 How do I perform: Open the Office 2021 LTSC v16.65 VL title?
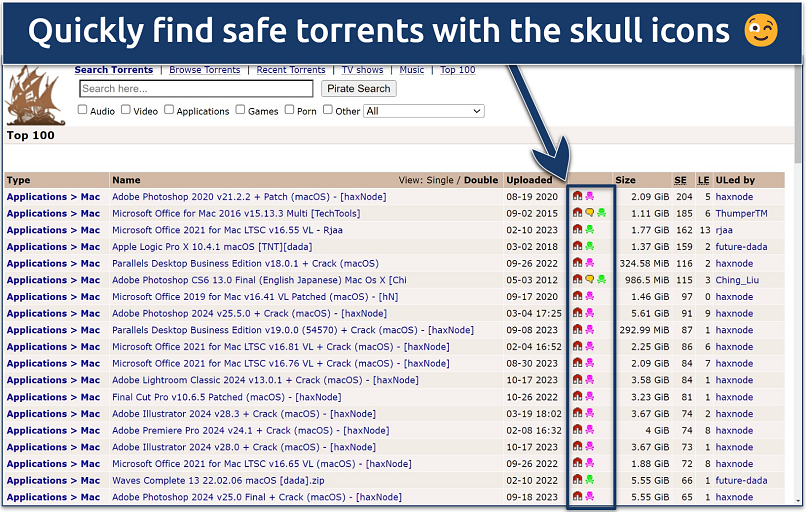(x=262, y=463)
